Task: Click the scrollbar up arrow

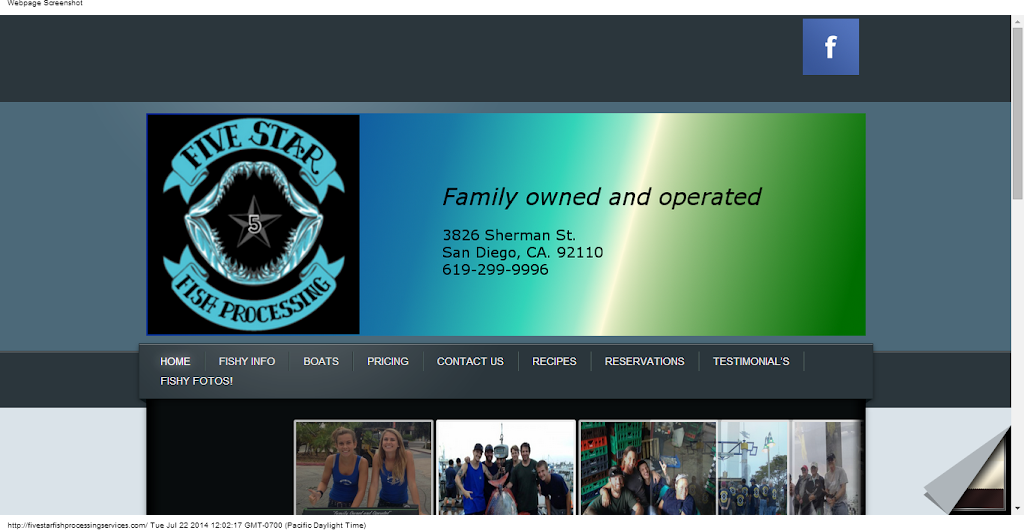Action: [1017, 21]
